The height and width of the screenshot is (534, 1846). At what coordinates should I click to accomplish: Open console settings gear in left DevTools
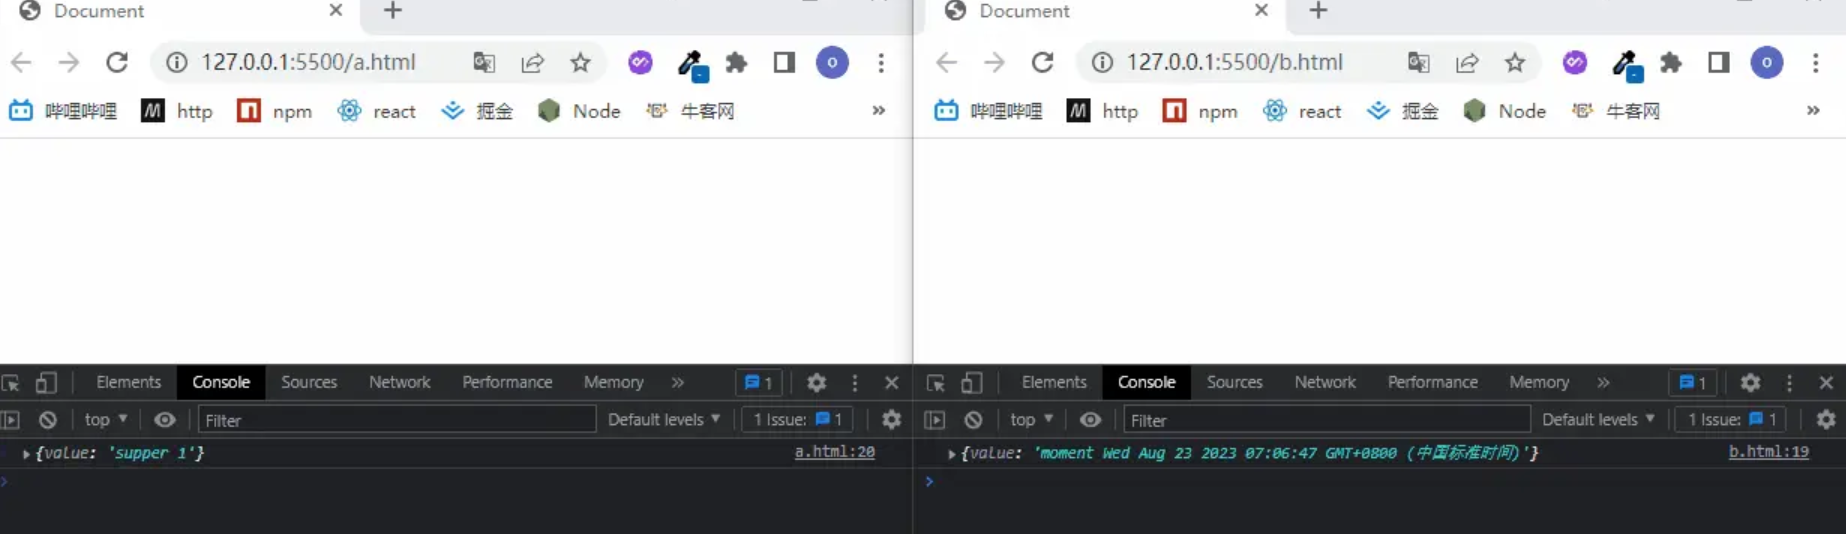pyautogui.click(x=891, y=420)
